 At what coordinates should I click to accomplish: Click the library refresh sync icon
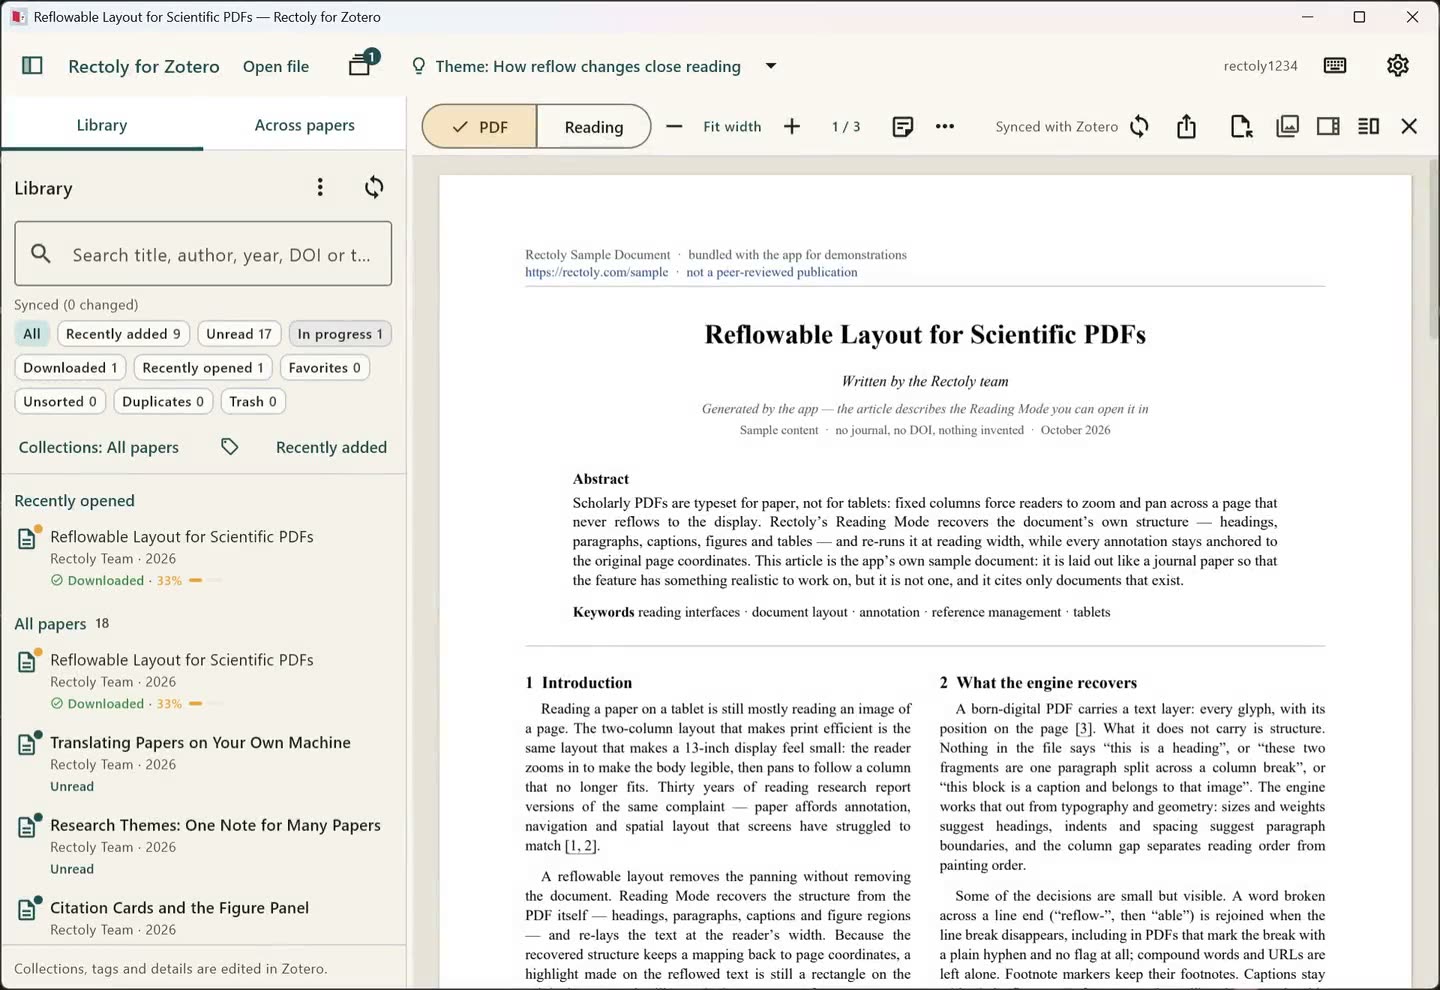[x=374, y=187]
